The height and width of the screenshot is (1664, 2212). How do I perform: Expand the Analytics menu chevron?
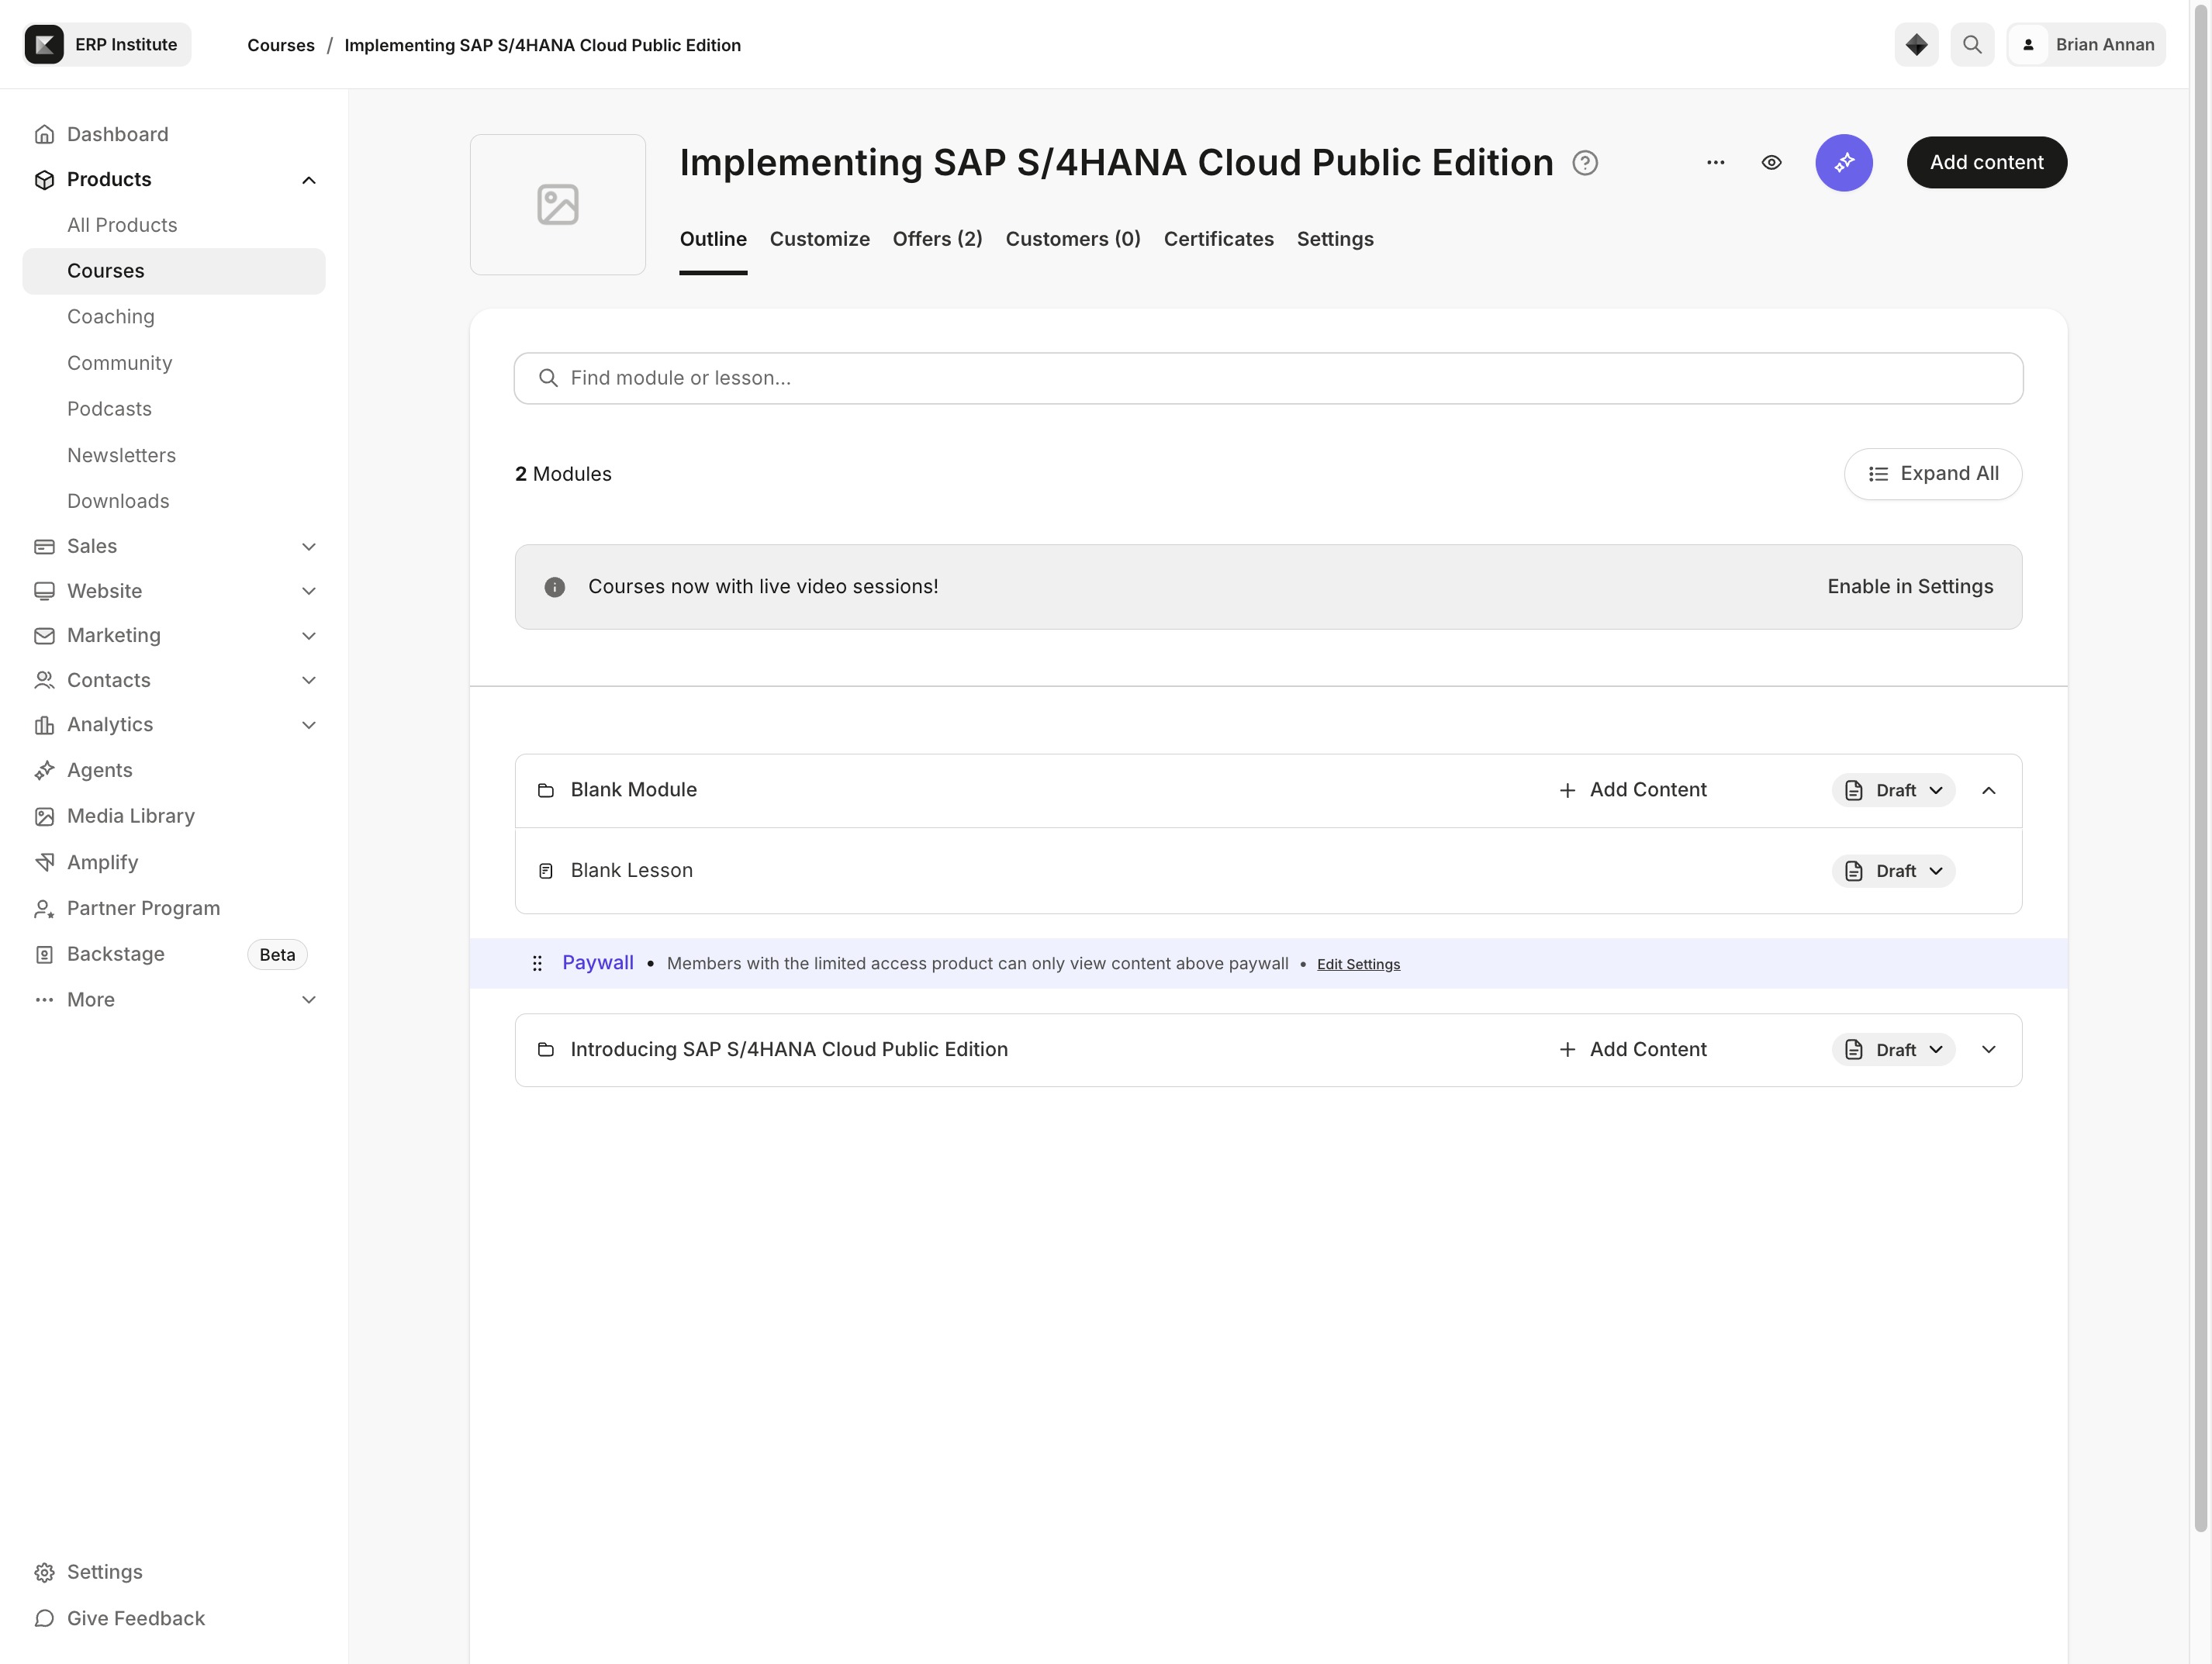pyautogui.click(x=309, y=726)
